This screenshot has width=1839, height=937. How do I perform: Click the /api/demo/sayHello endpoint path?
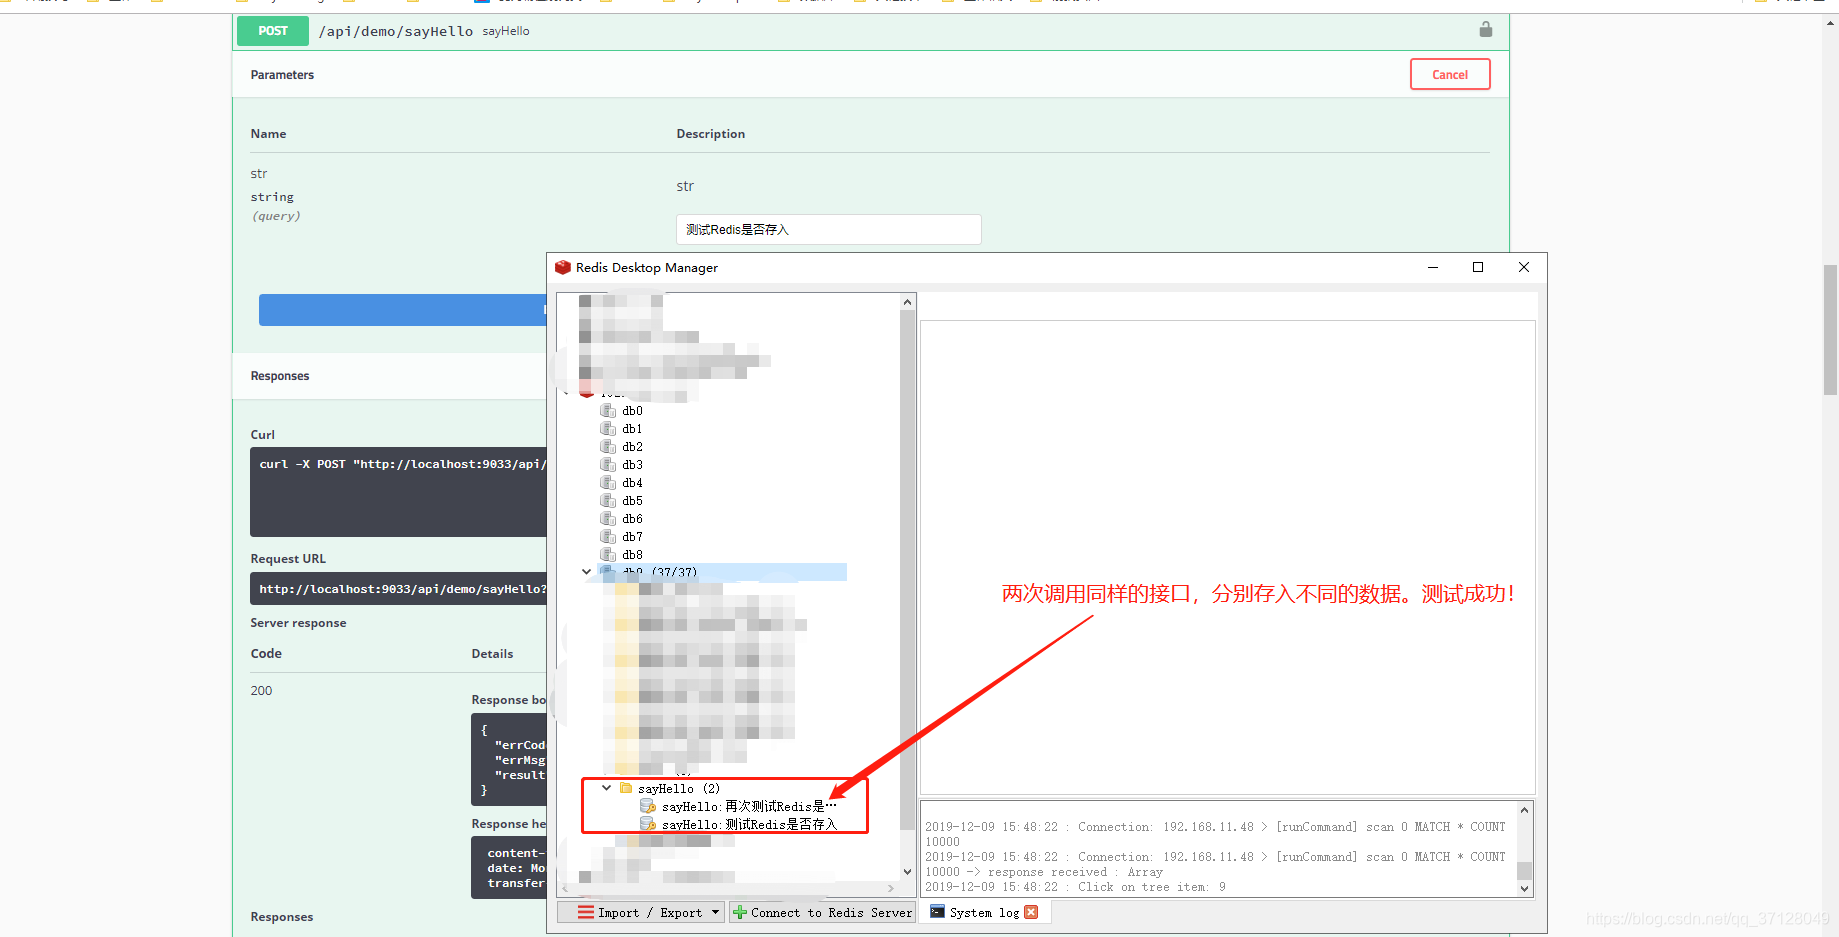(396, 31)
